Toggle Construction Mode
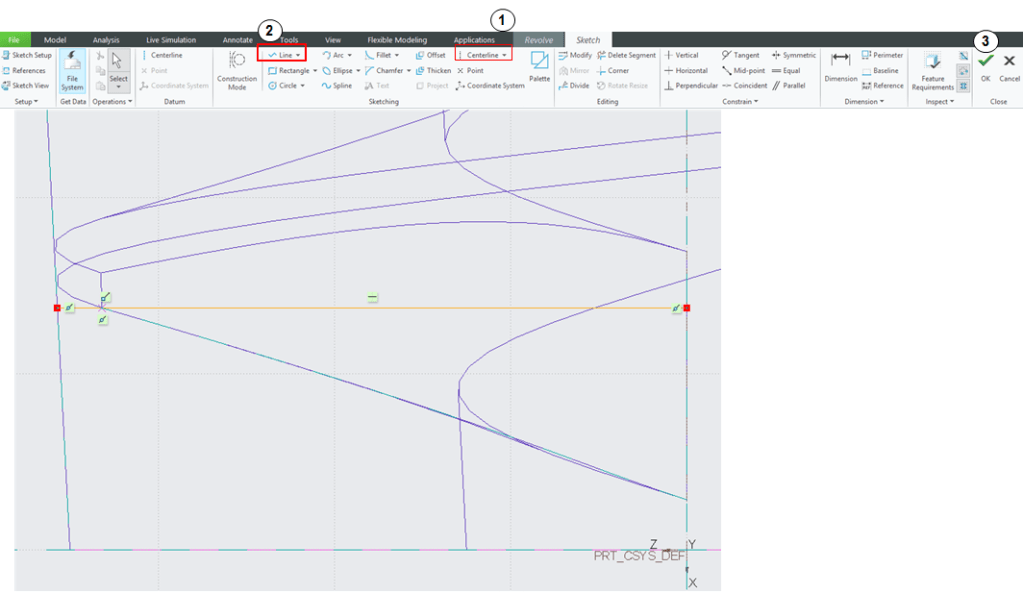The width and height of the screenshot is (1023, 593). point(237,70)
